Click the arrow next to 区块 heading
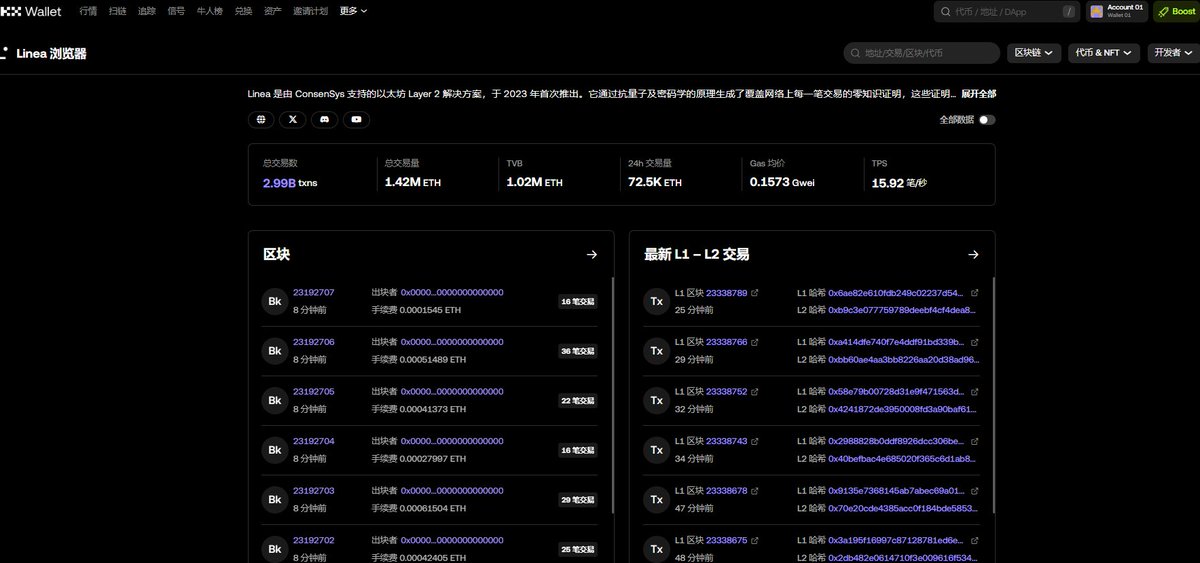The height and width of the screenshot is (563, 1200). pos(592,255)
